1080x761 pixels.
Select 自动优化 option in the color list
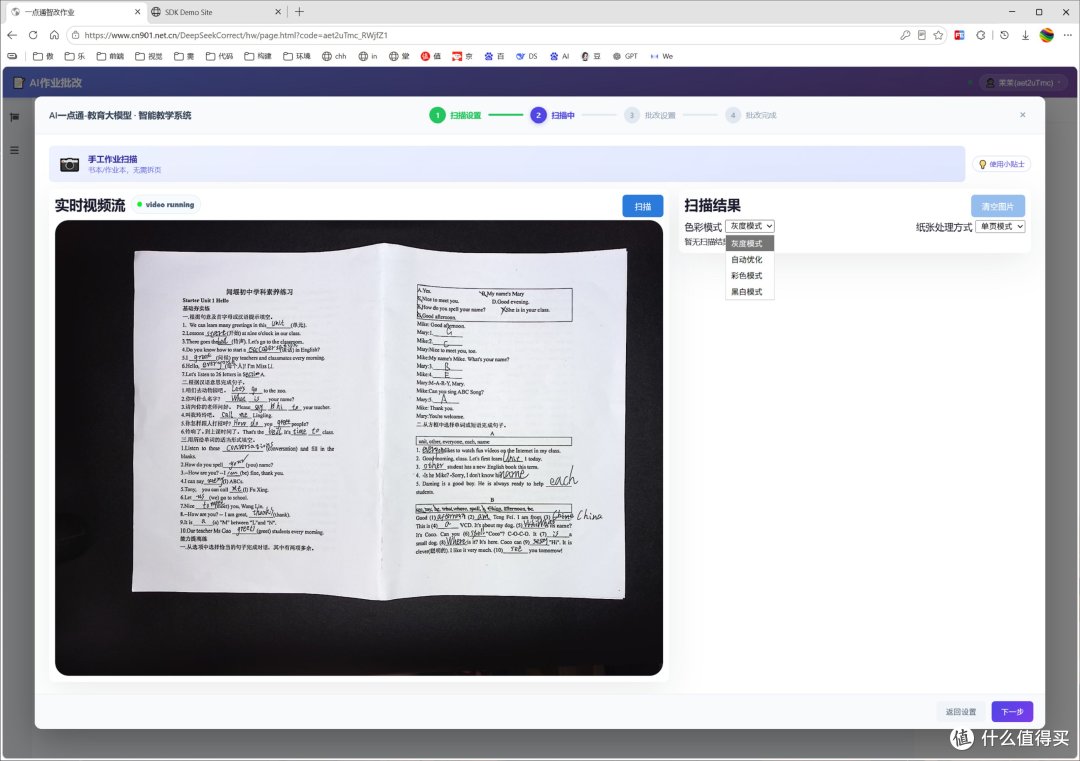click(x=750, y=260)
